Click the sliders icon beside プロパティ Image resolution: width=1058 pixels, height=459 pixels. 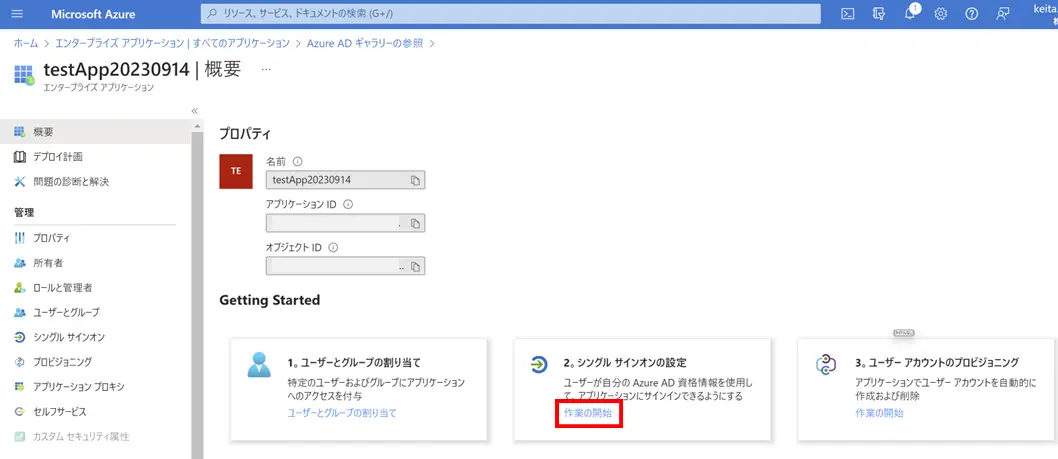click(x=20, y=238)
